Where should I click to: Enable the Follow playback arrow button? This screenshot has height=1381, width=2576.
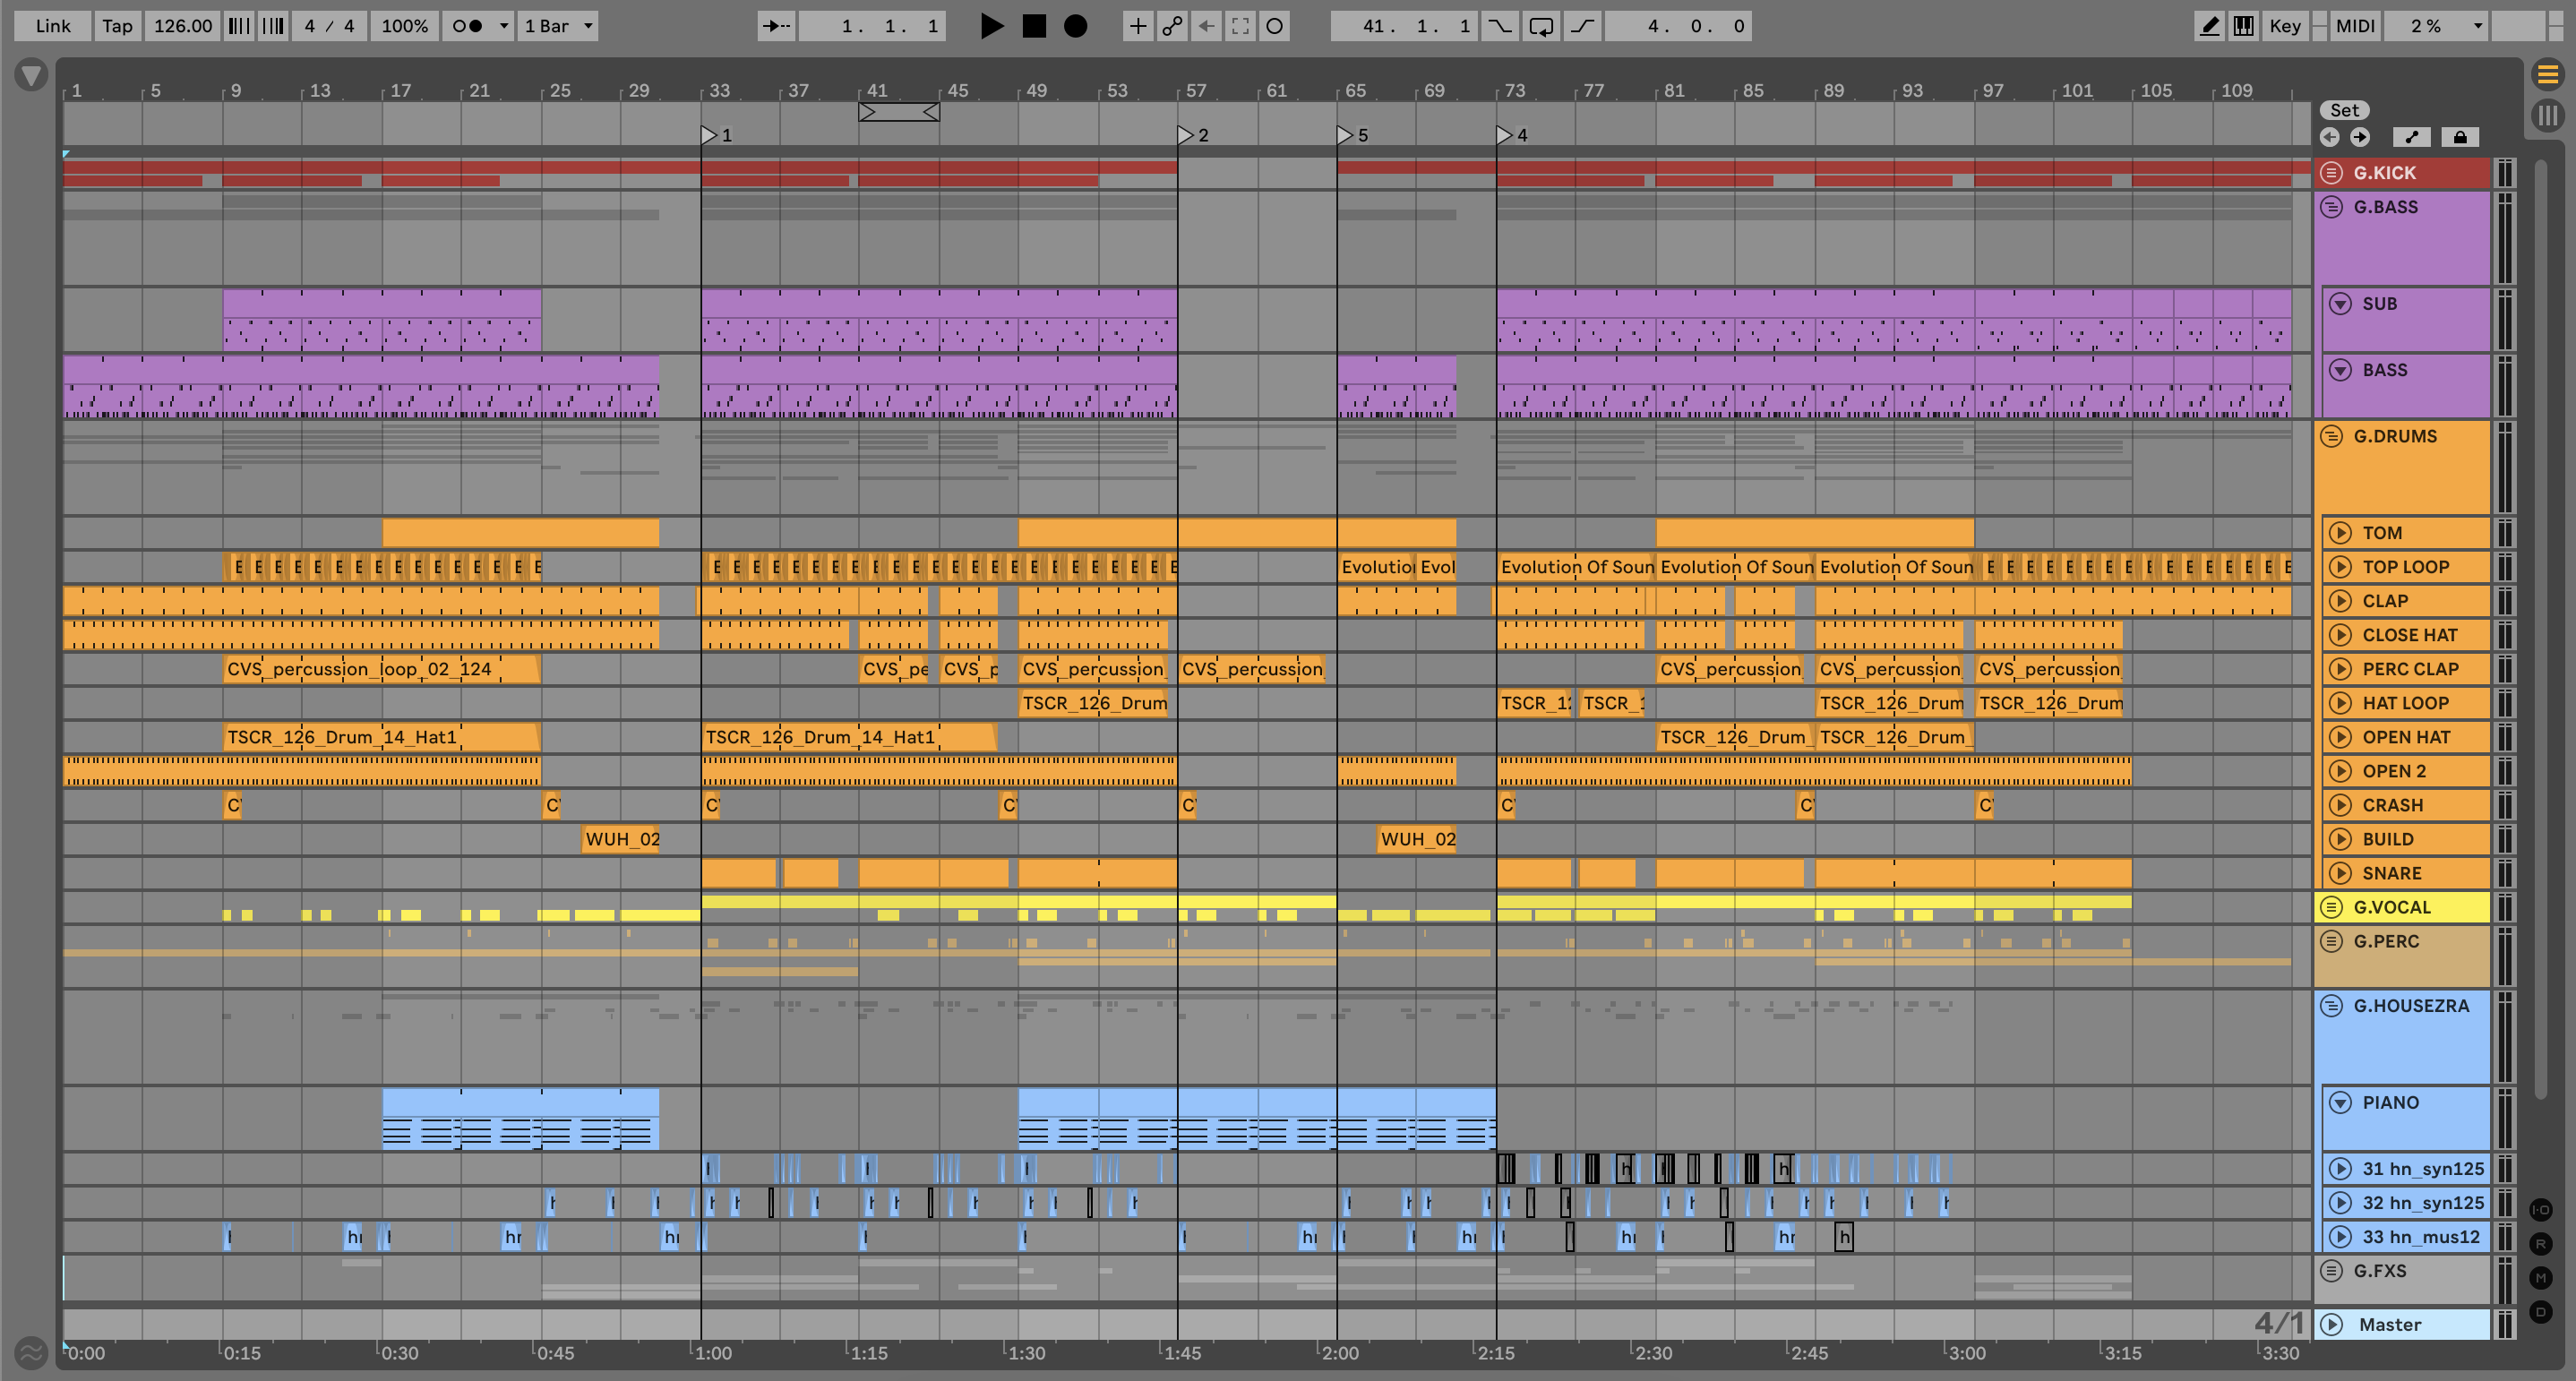tap(776, 26)
